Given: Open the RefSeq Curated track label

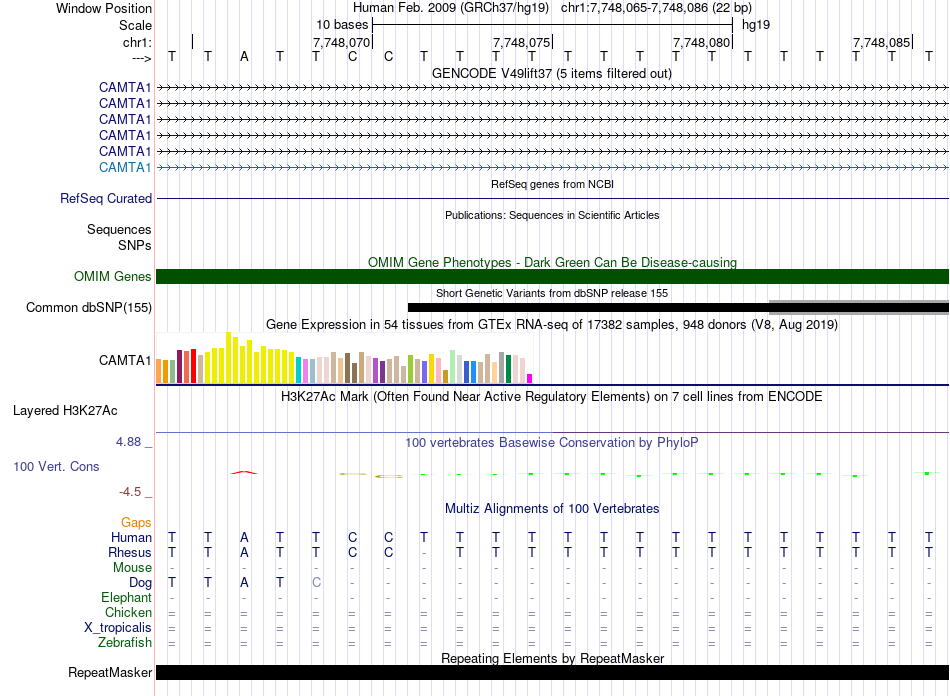Looking at the screenshot, I should [x=106, y=199].
